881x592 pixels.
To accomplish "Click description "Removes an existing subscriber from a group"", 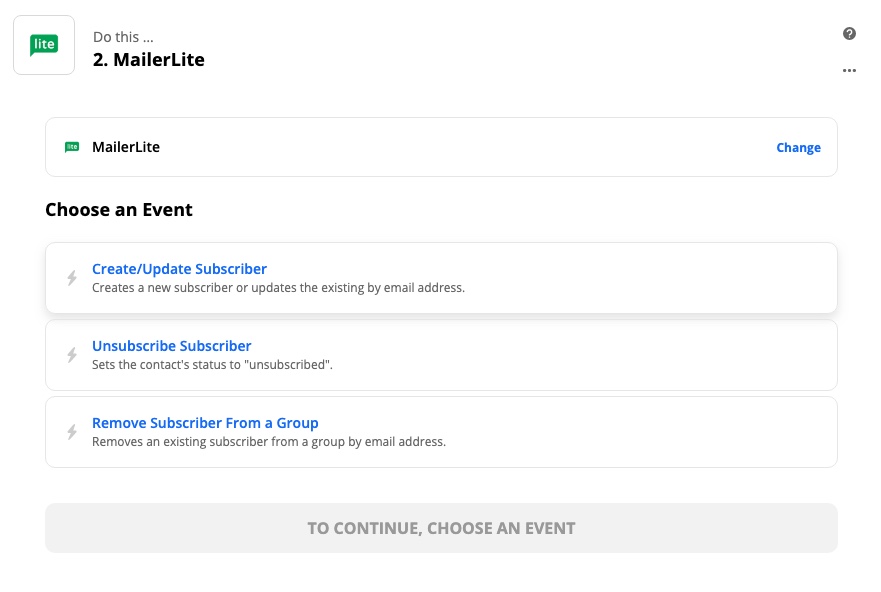I will (268, 442).
